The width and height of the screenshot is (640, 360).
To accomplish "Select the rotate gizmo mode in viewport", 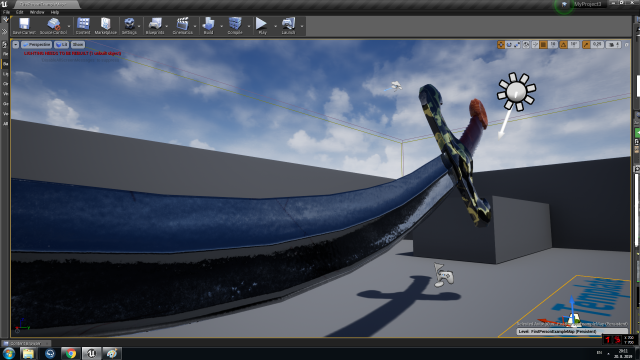I will 509,44.
